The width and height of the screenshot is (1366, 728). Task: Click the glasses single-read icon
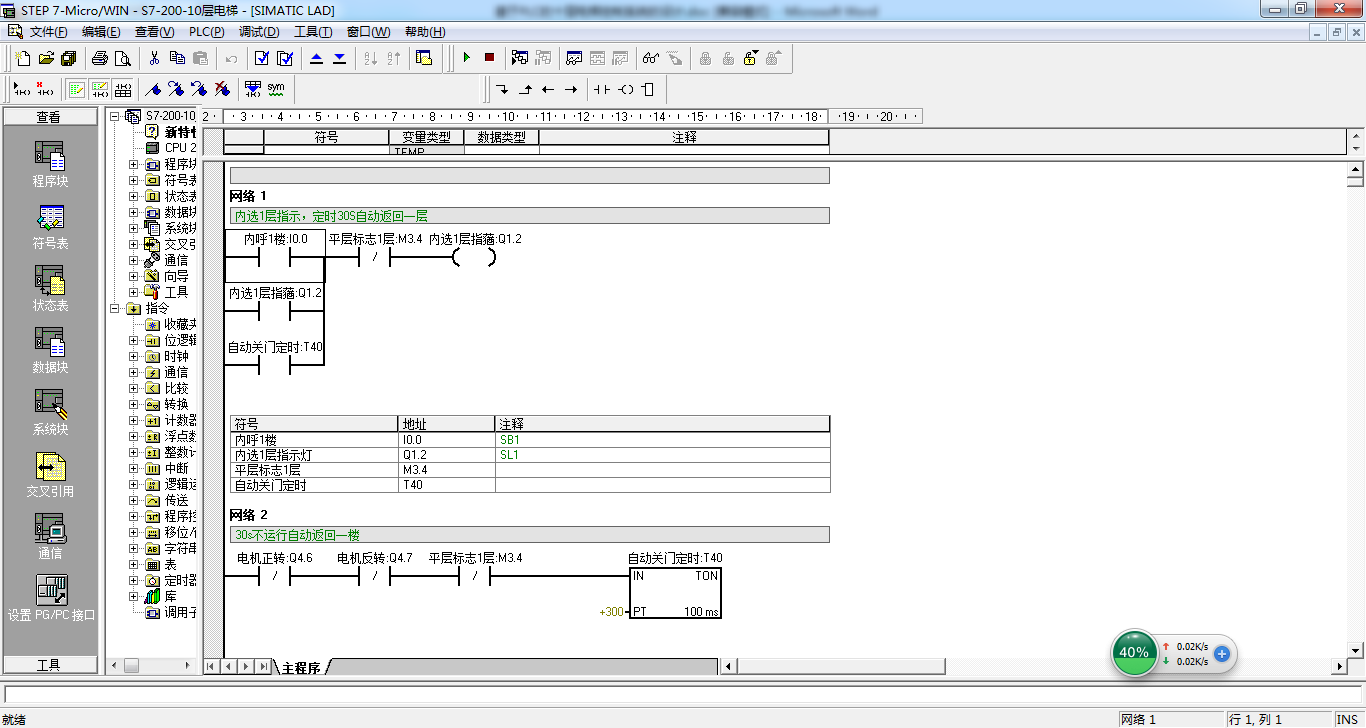coord(651,58)
